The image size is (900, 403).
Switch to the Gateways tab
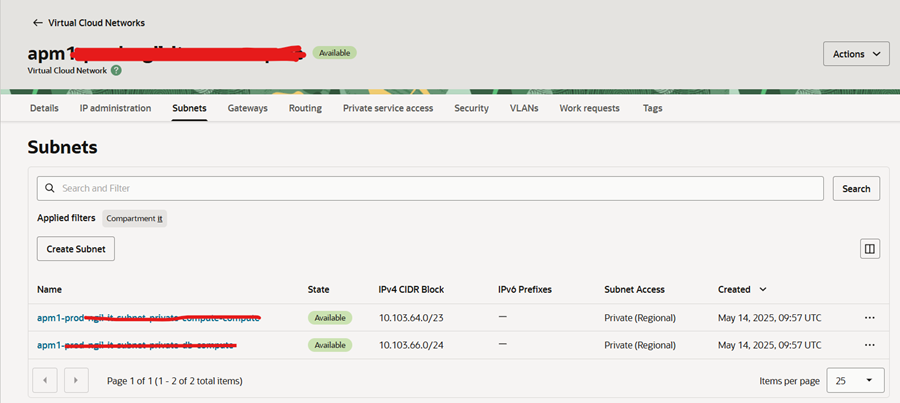point(247,108)
